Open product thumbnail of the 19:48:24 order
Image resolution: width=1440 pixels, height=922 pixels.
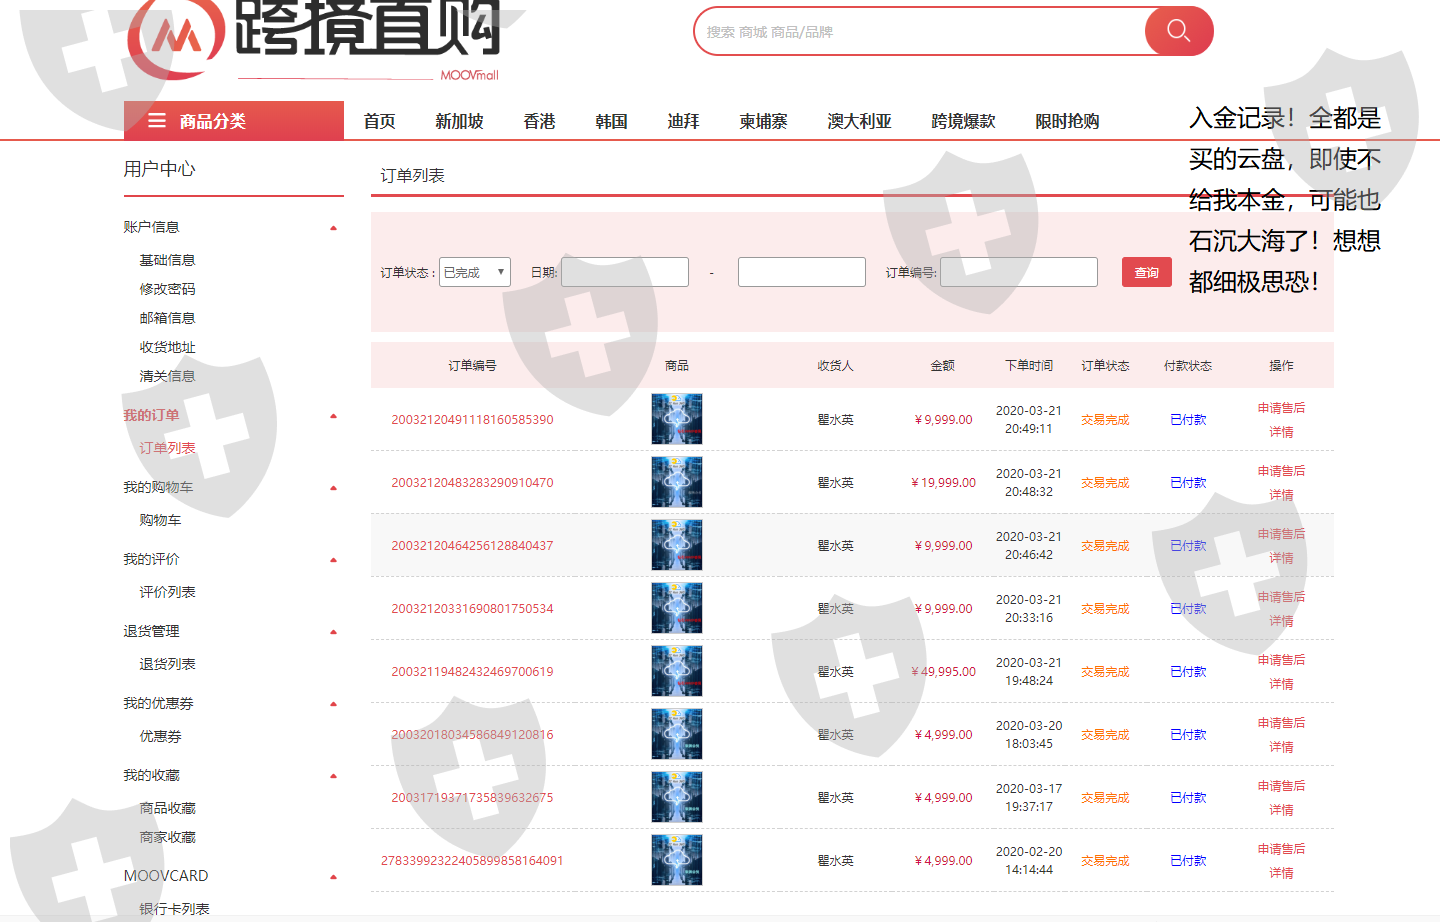point(677,671)
